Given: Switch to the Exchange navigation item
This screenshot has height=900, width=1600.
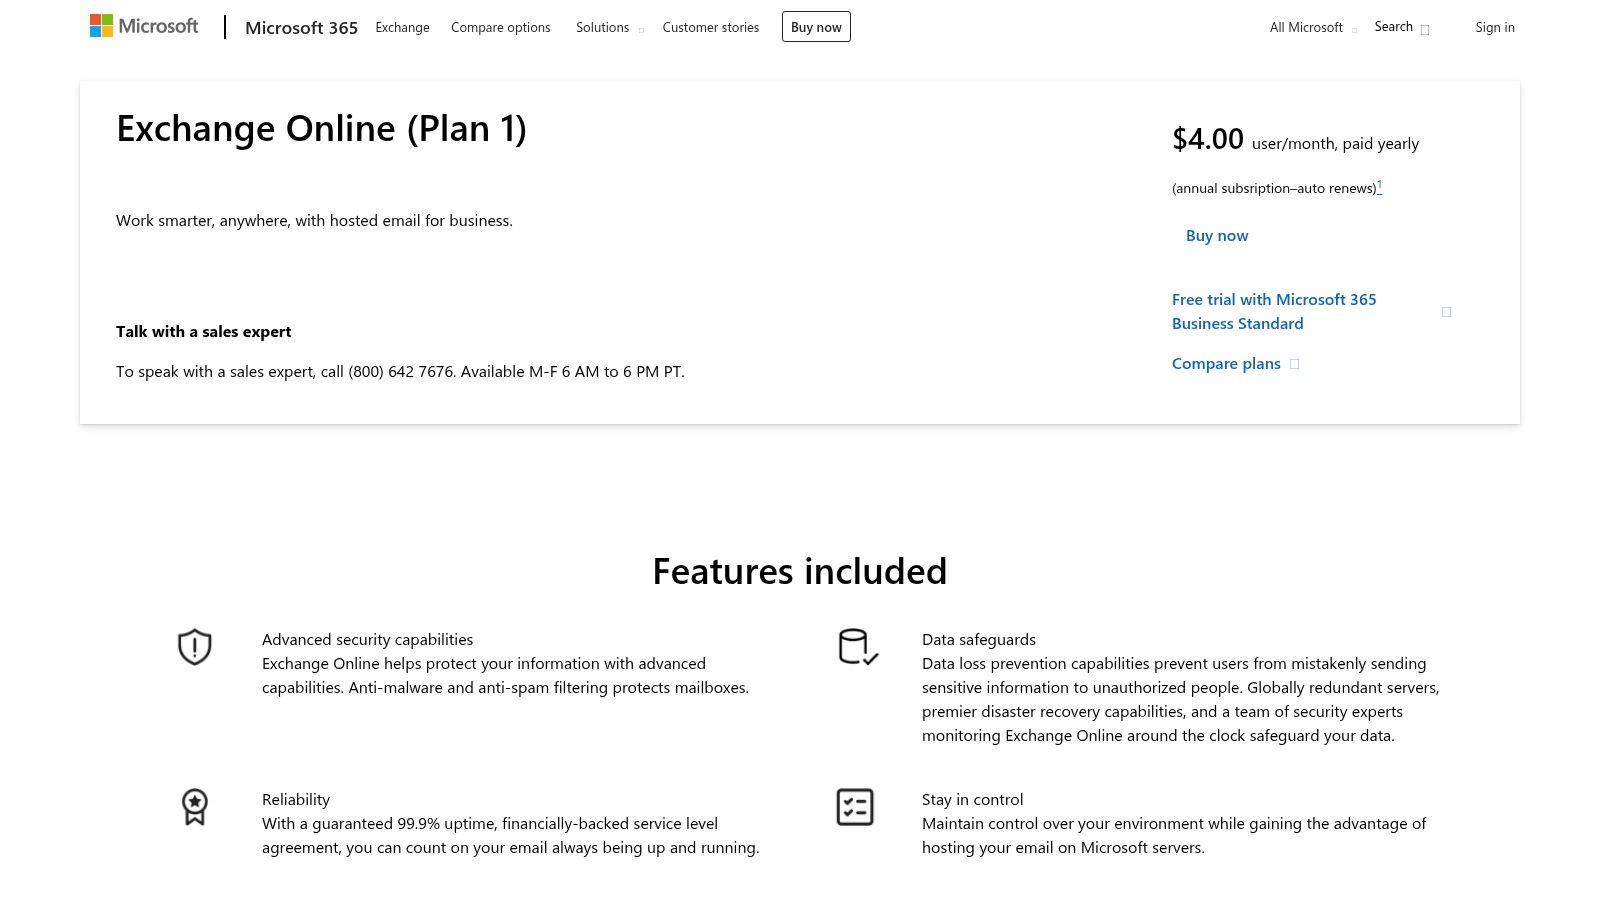Looking at the screenshot, I should [402, 27].
